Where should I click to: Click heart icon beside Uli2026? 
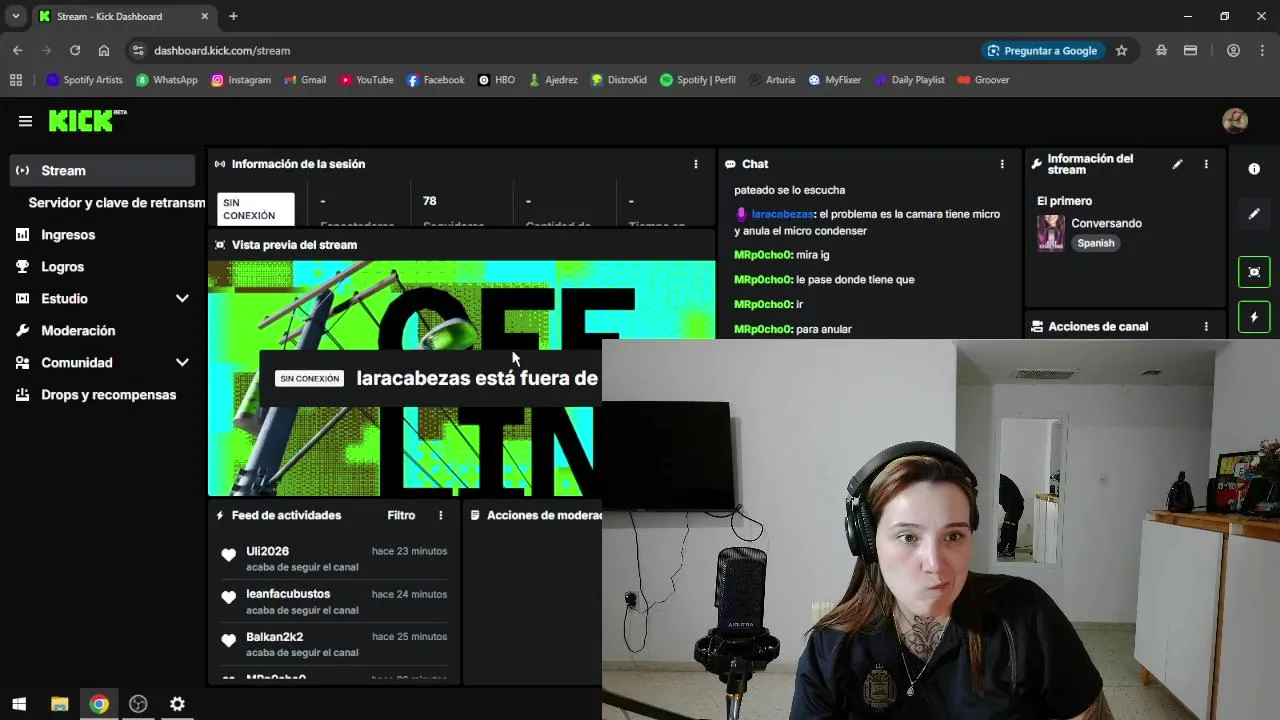(229, 555)
